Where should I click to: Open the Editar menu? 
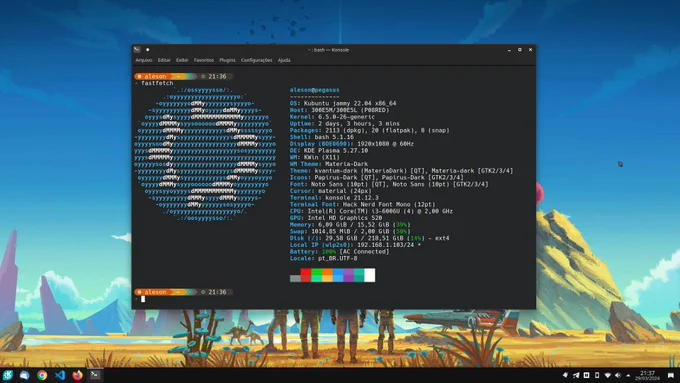click(164, 60)
